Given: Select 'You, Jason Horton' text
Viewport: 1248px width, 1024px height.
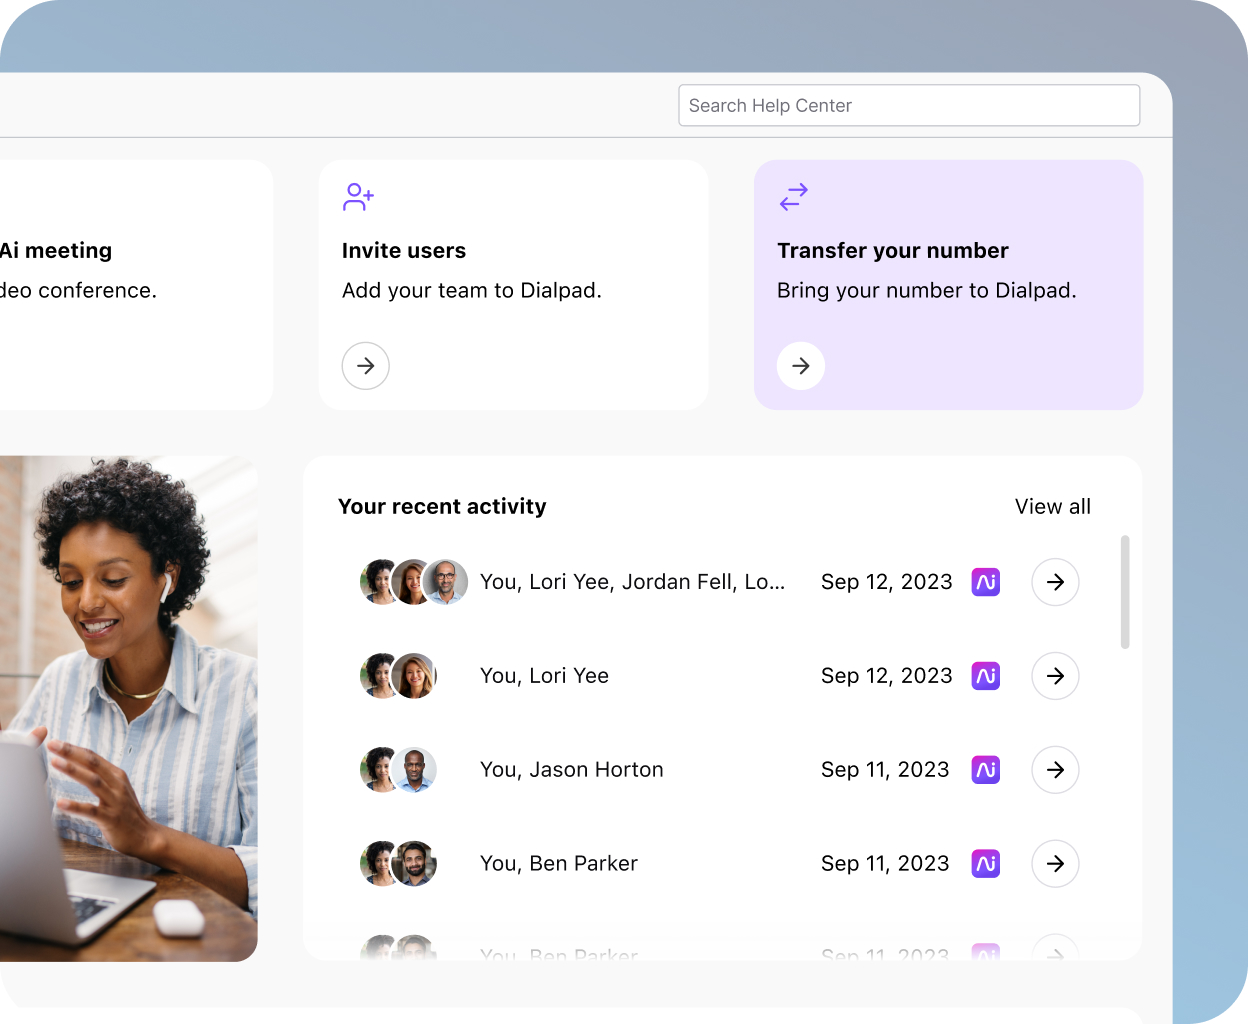Looking at the screenshot, I should click(x=572, y=770).
